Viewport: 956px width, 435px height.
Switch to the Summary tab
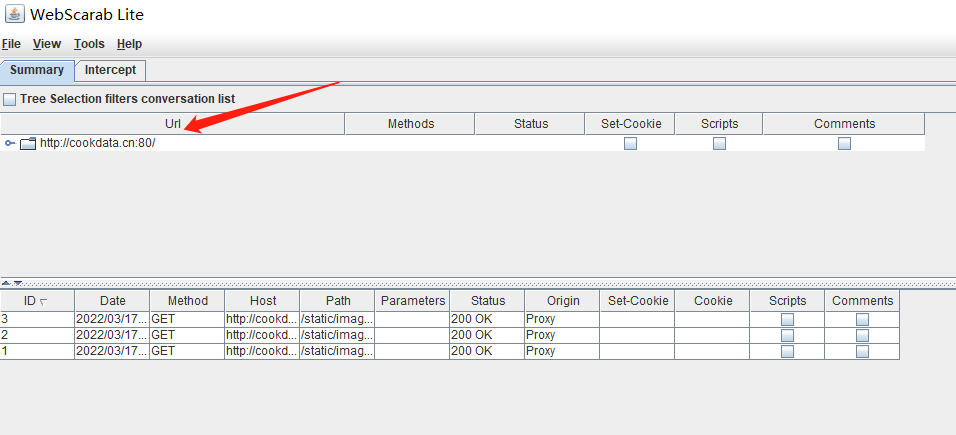[37, 70]
